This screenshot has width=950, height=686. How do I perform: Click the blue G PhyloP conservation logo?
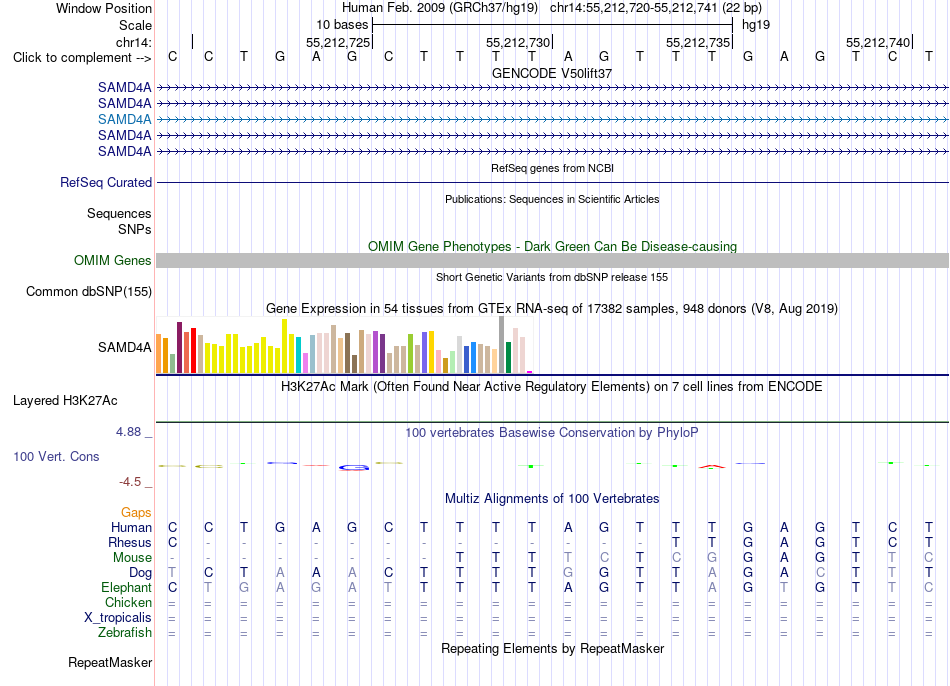click(354, 467)
